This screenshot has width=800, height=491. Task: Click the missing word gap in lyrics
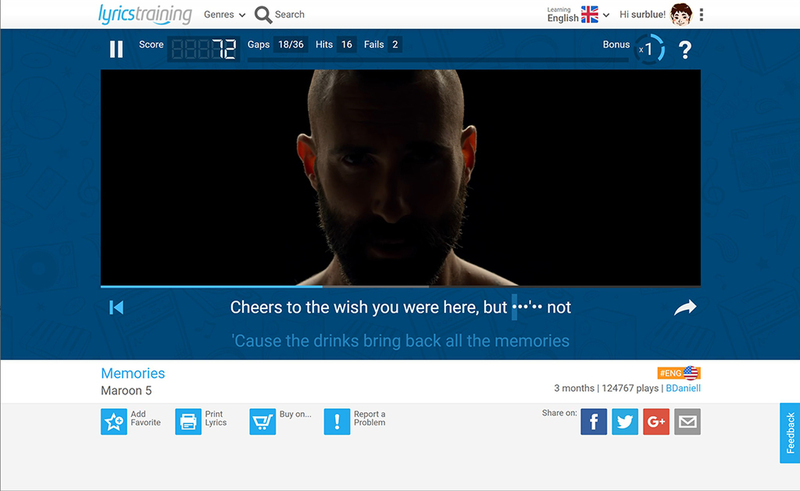[x=527, y=307]
